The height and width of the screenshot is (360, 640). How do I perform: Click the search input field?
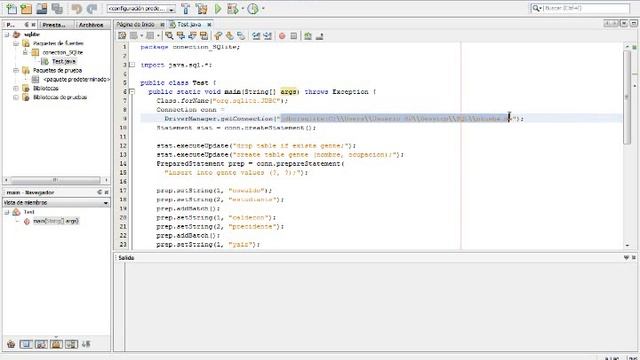click(586, 8)
